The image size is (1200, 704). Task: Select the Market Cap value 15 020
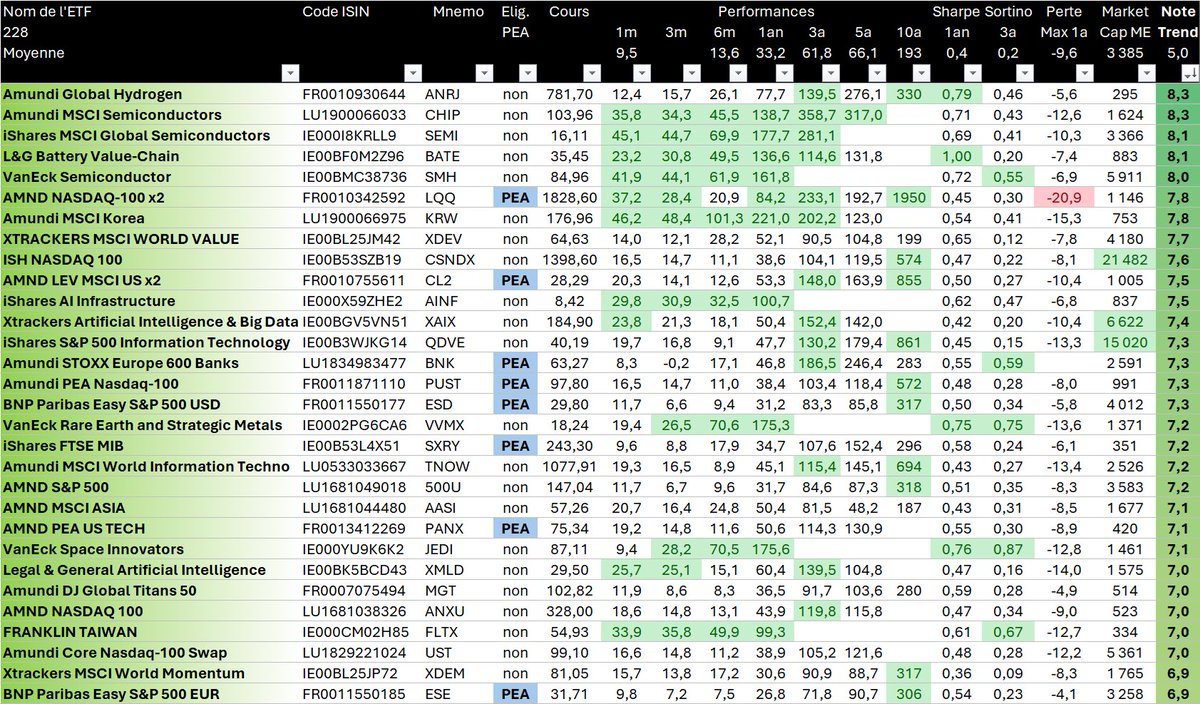(1124, 343)
